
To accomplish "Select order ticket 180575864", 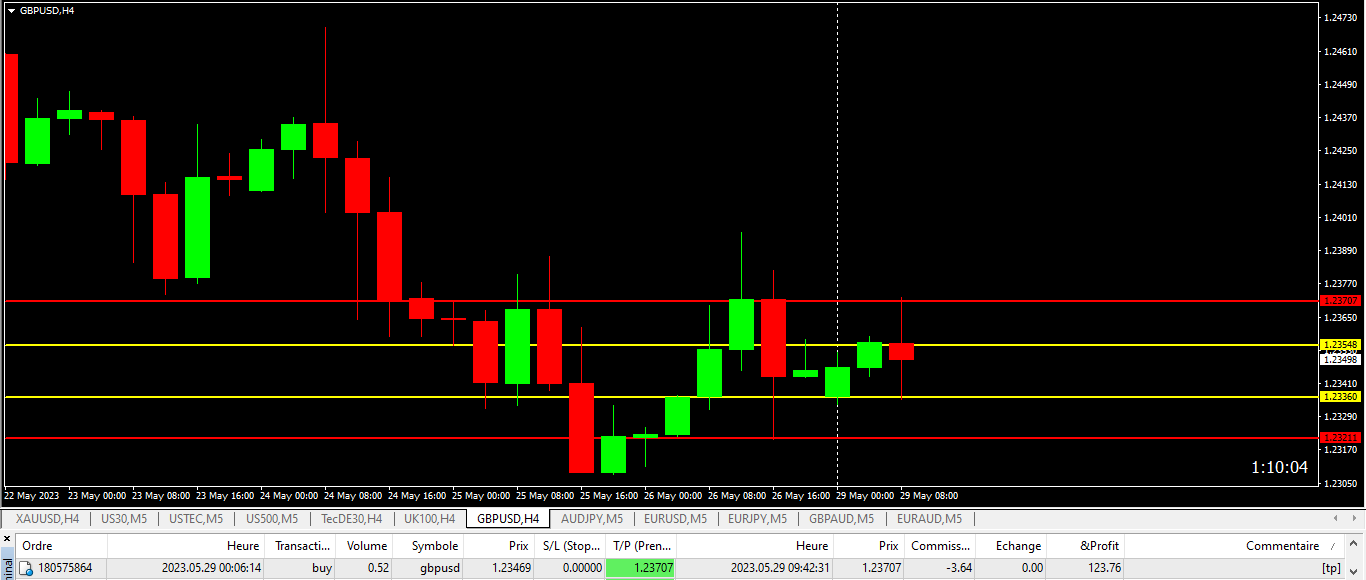I will [x=65, y=568].
